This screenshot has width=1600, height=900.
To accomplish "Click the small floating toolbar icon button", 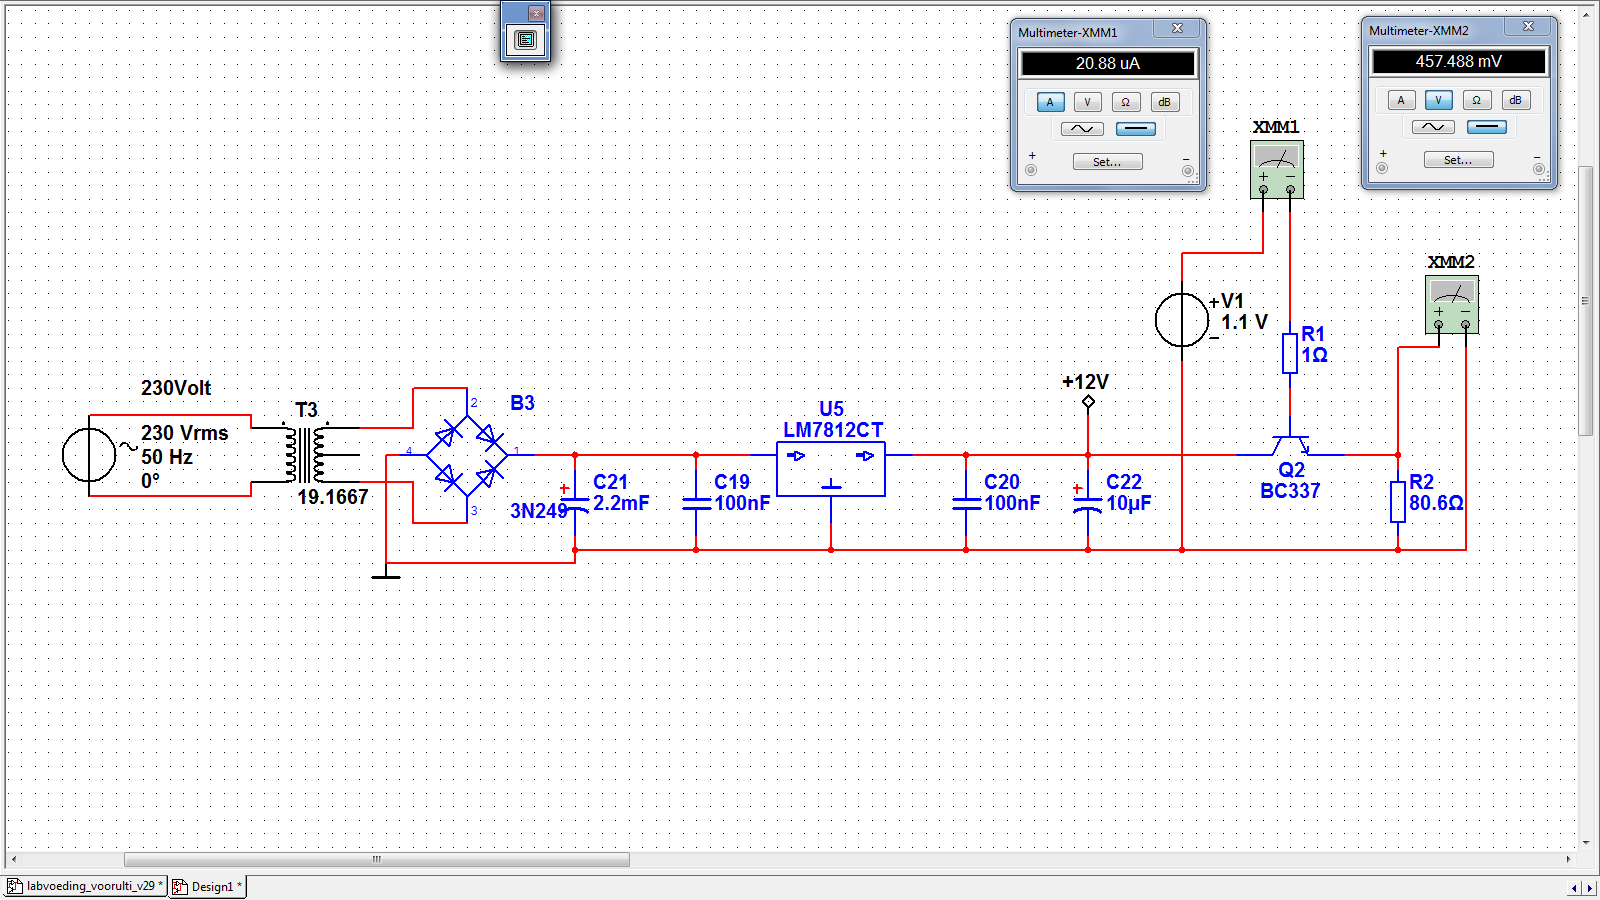I will (x=525, y=40).
